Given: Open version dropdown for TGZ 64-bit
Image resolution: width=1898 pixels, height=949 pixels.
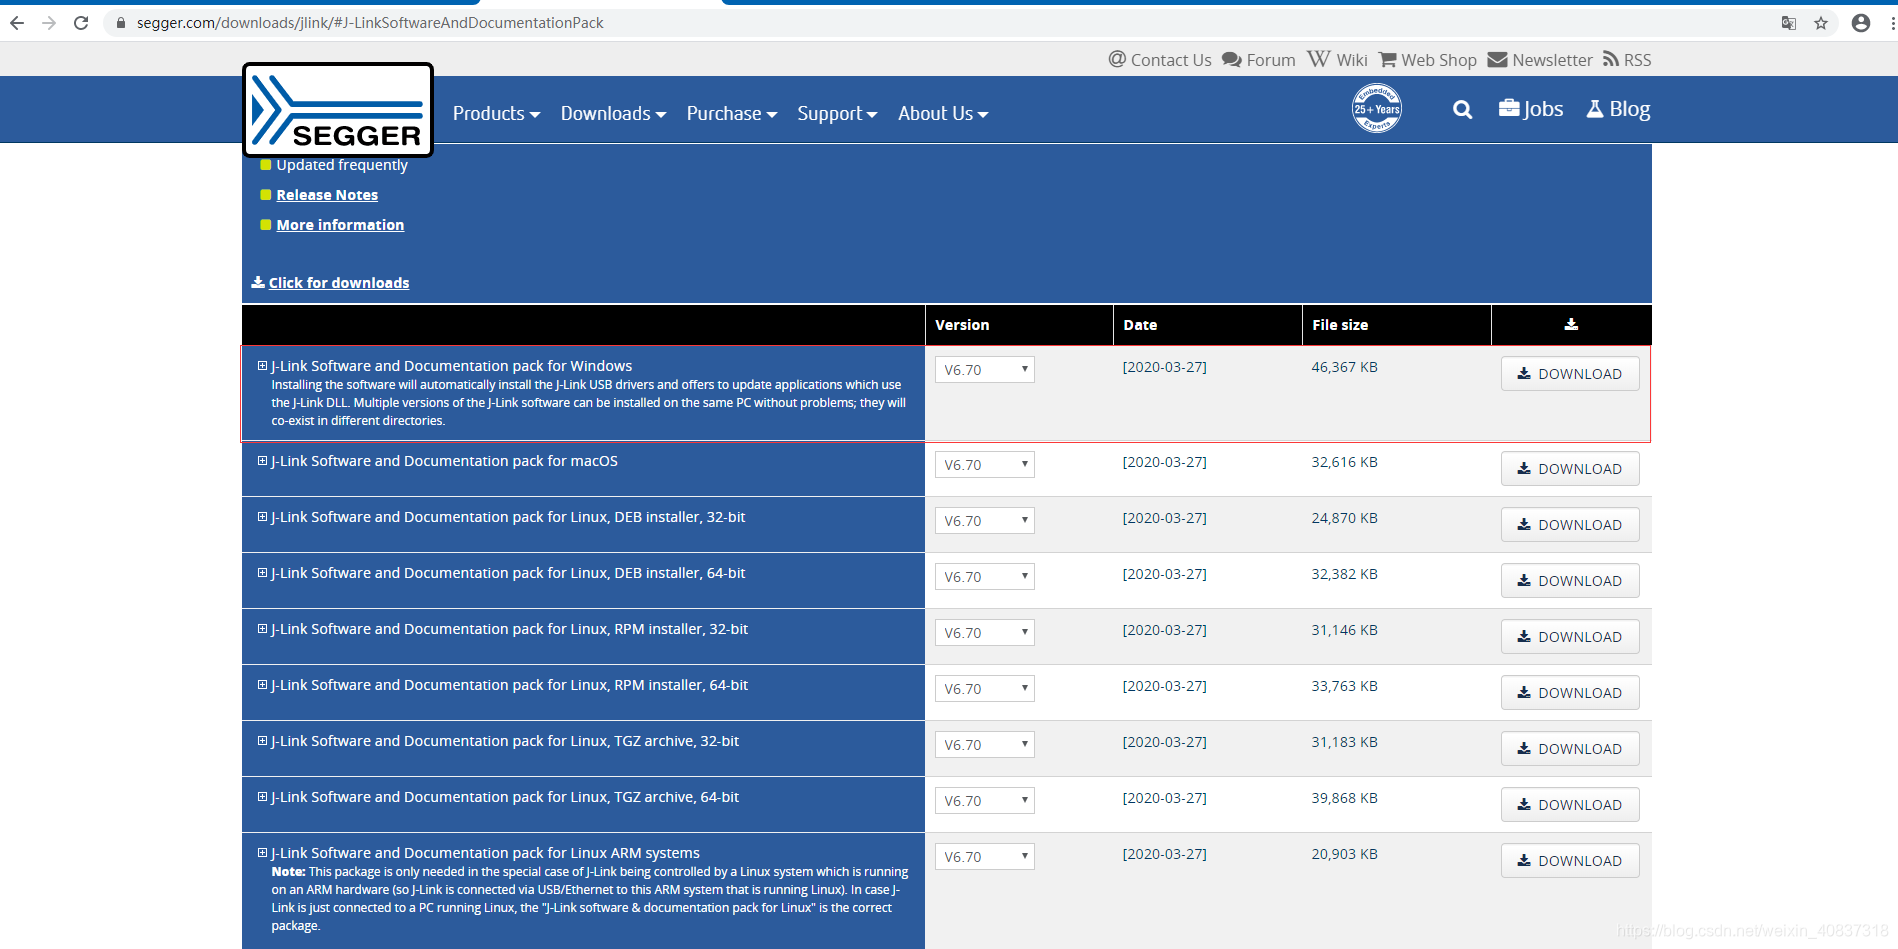Looking at the screenshot, I should (985, 801).
